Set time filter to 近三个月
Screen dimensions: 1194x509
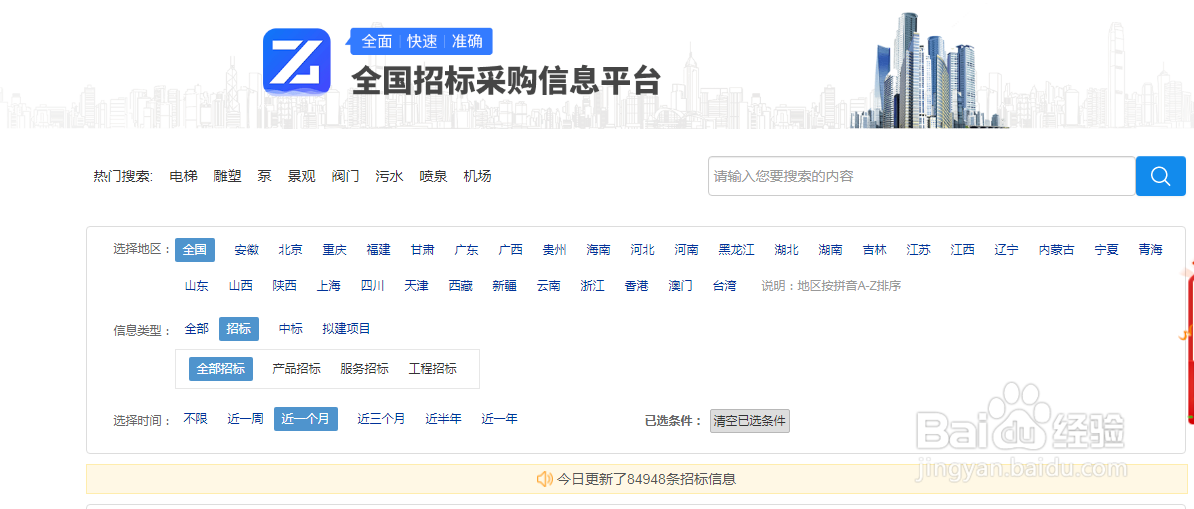382,419
